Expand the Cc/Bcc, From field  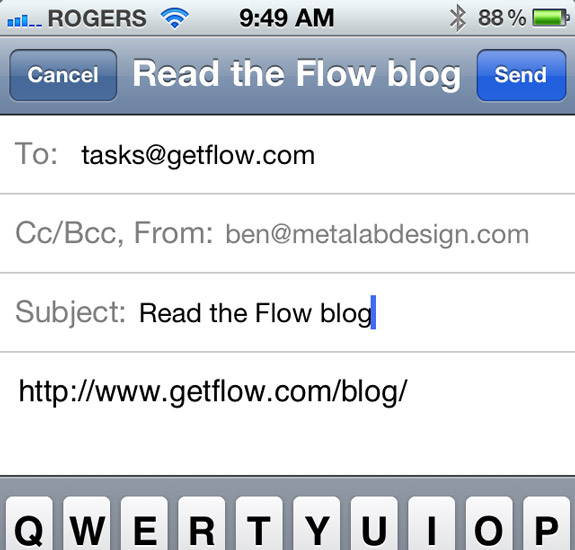pyautogui.click(x=288, y=233)
